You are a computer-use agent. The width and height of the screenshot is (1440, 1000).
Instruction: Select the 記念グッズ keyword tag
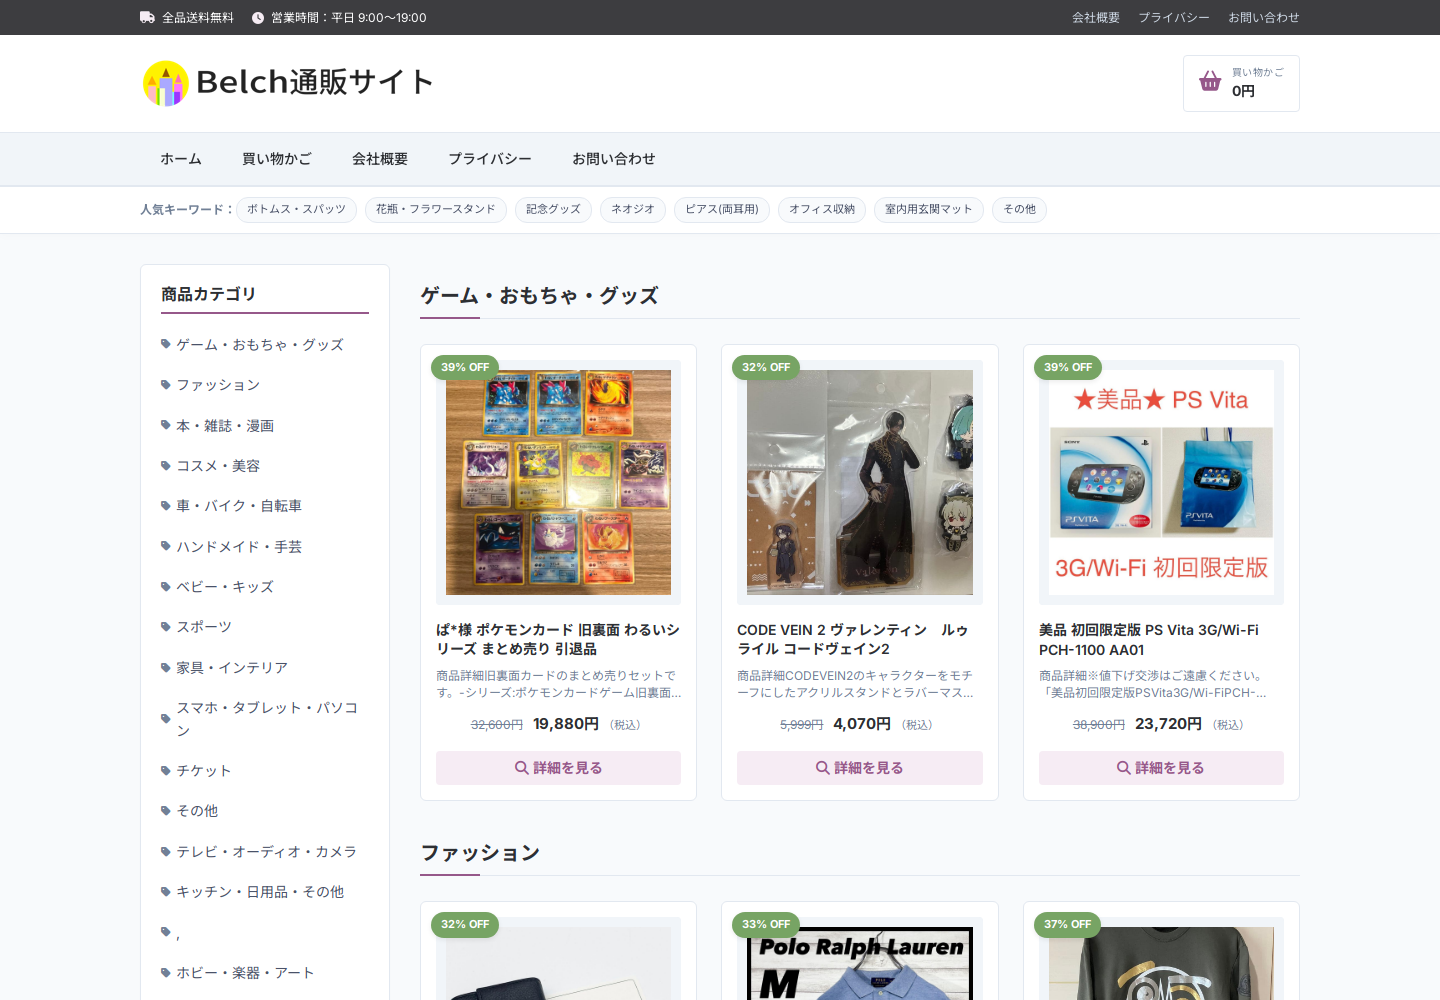(553, 209)
